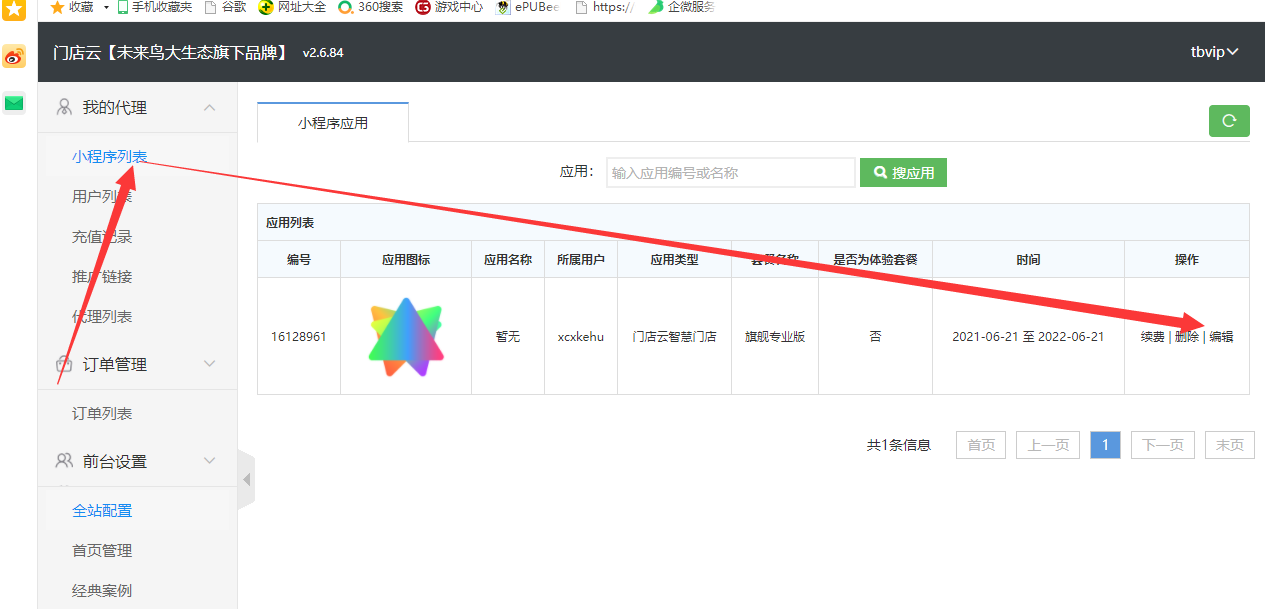Open the tbvip user dropdown
The width and height of the screenshot is (1265, 609).
1214,52
